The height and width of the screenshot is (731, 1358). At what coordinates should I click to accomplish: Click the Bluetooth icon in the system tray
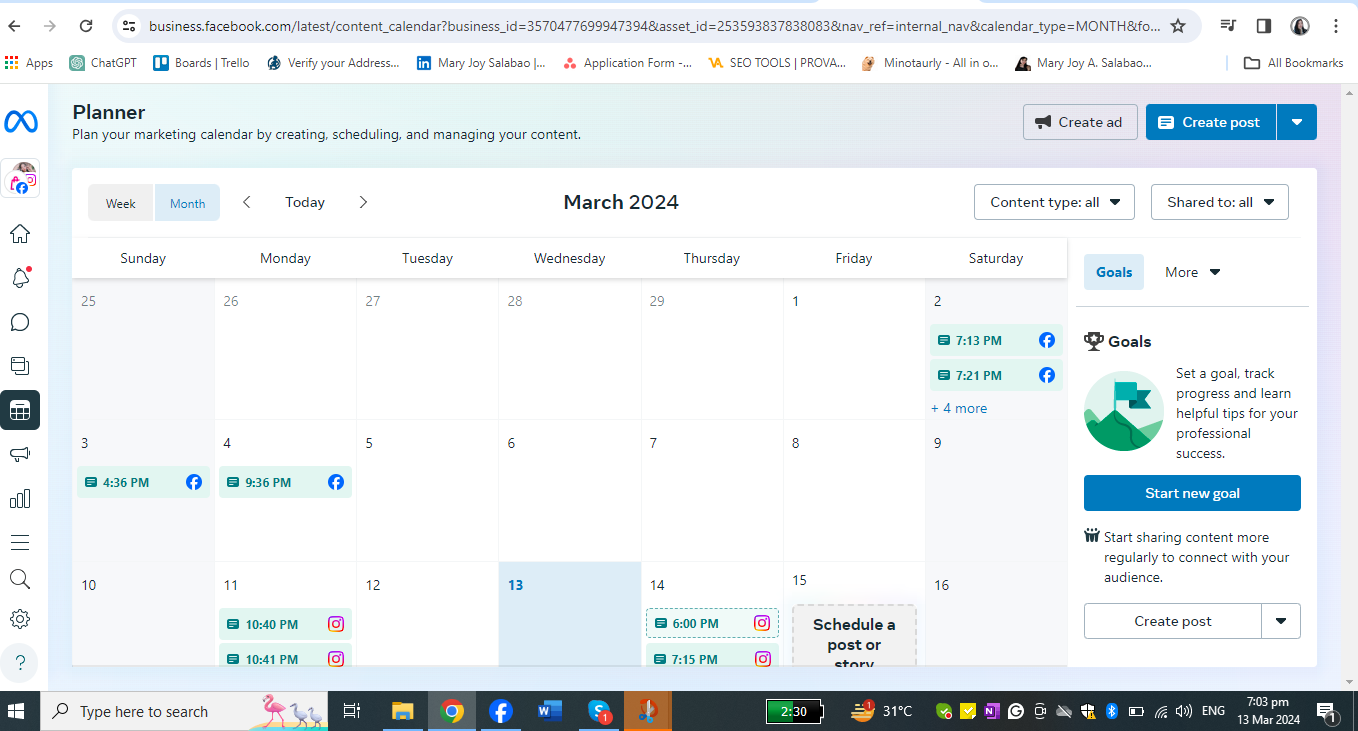point(1110,711)
